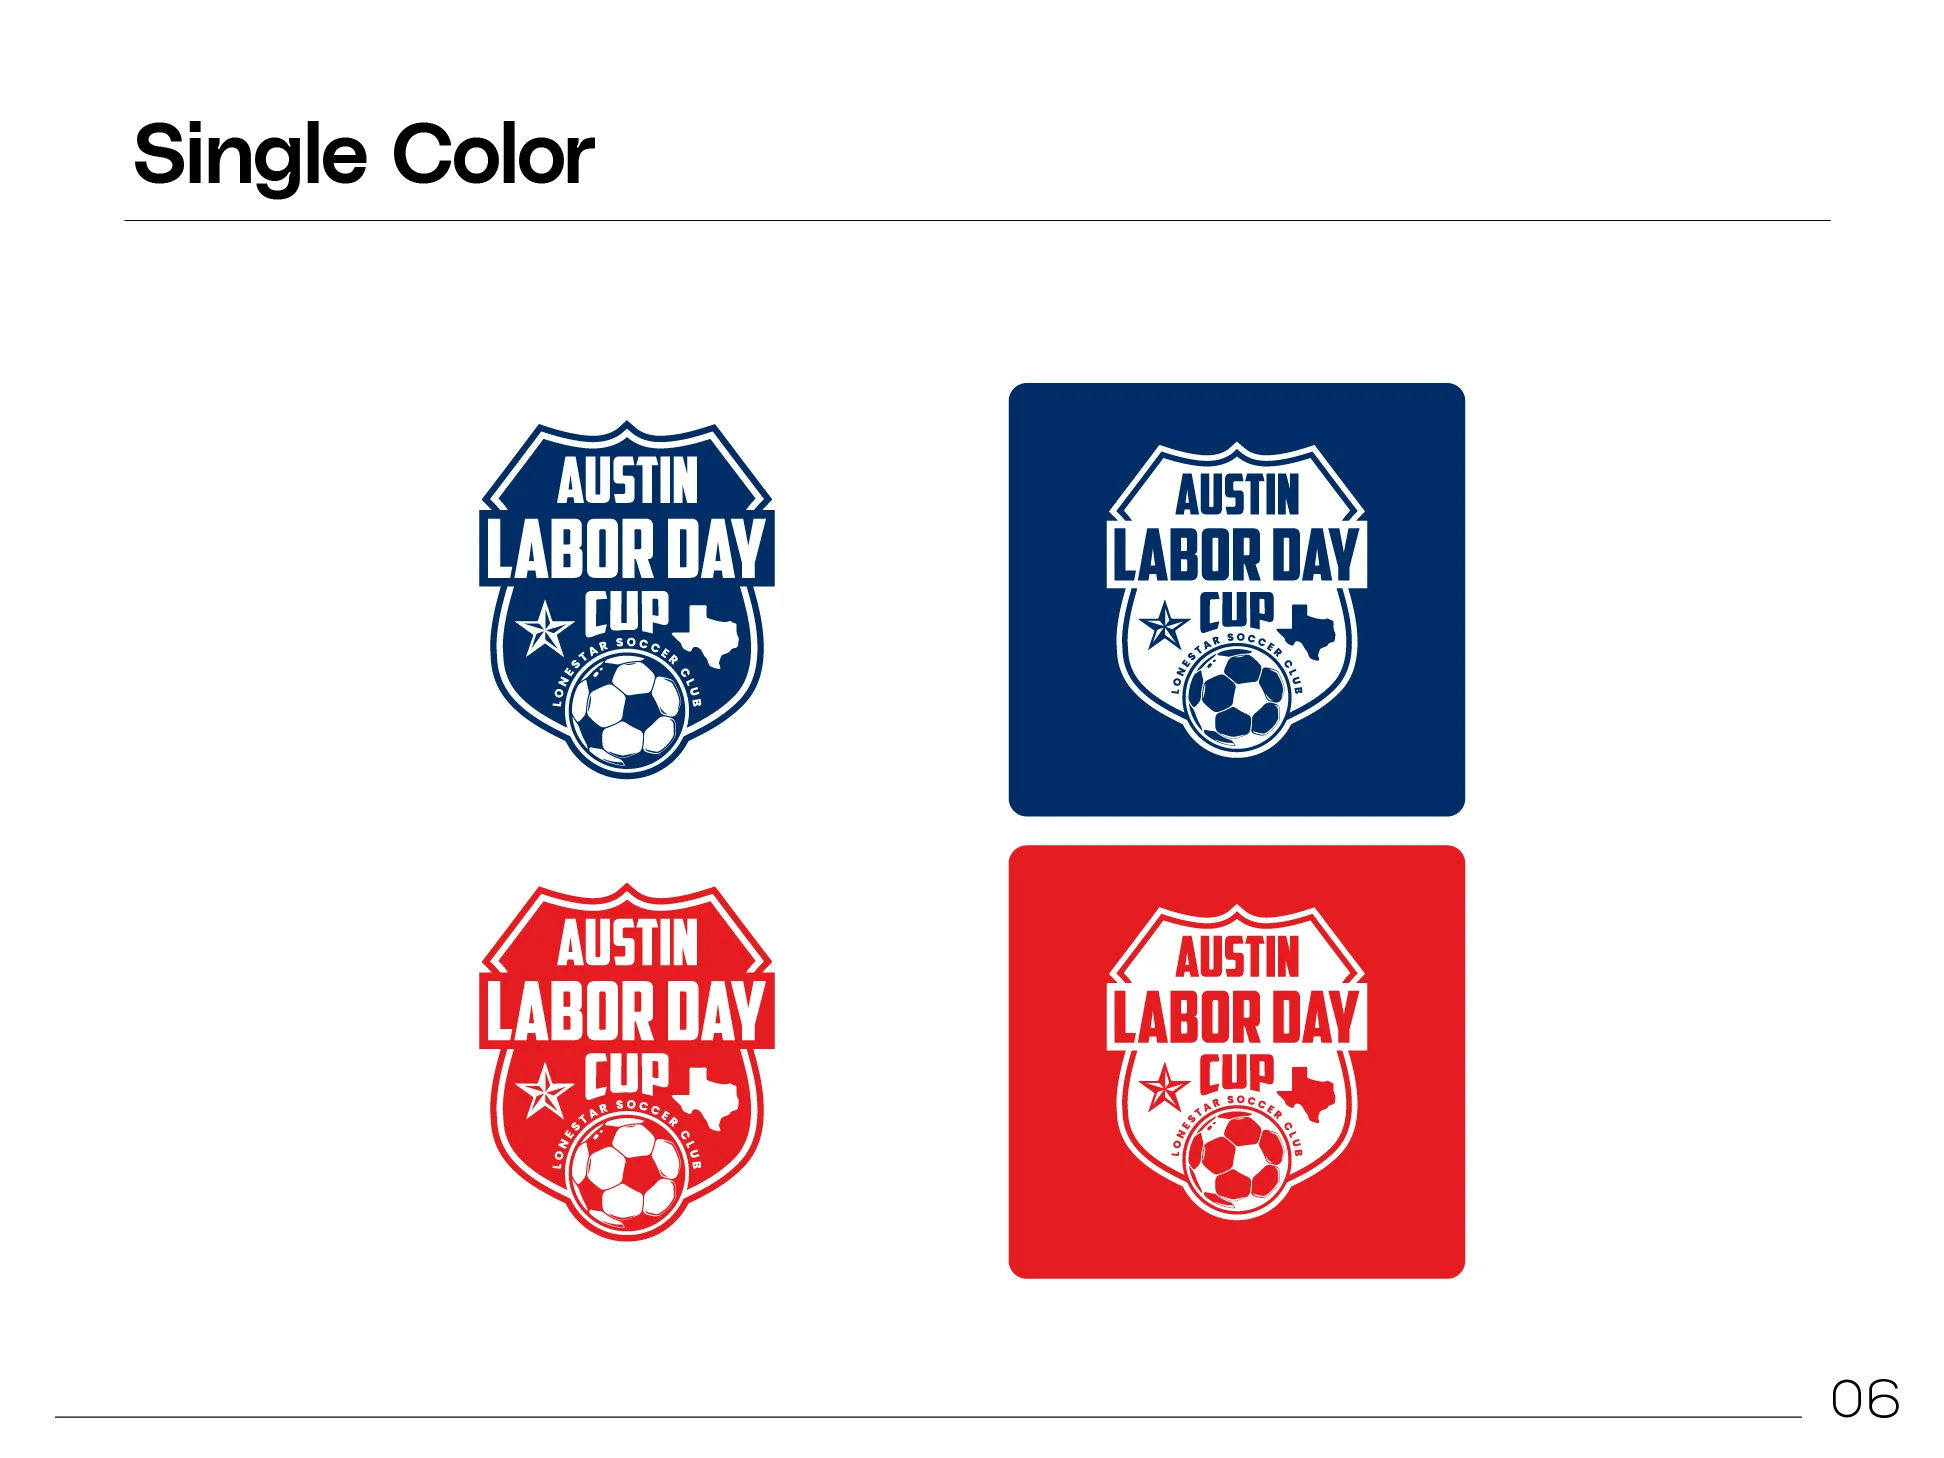Select the white logo on navy square

pyautogui.click(x=1237, y=599)
